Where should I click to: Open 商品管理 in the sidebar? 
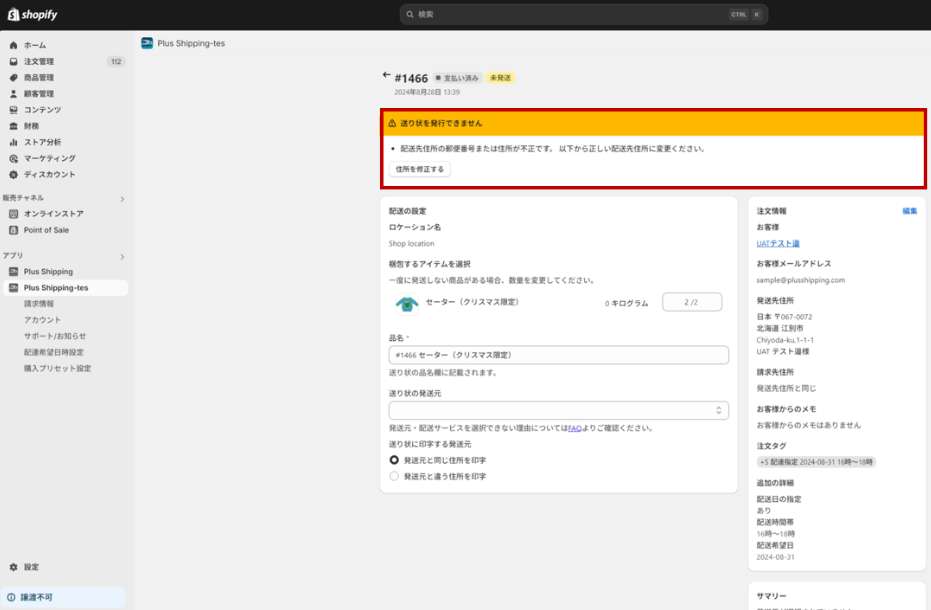click(x=39, y=77)
